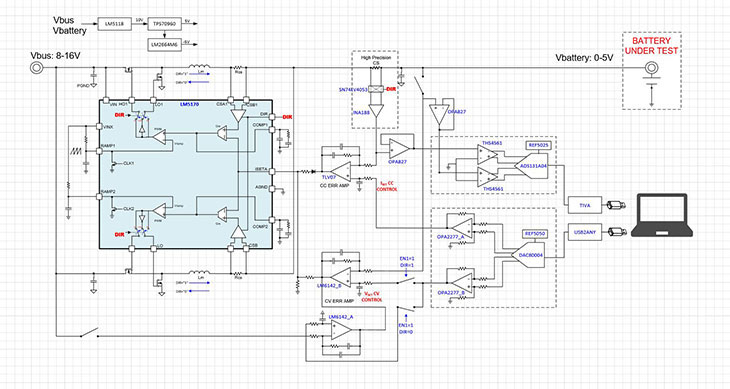Select the ADS131A04 converter symbol
This screenshot has height=389, width=730.
pos(532,166)
